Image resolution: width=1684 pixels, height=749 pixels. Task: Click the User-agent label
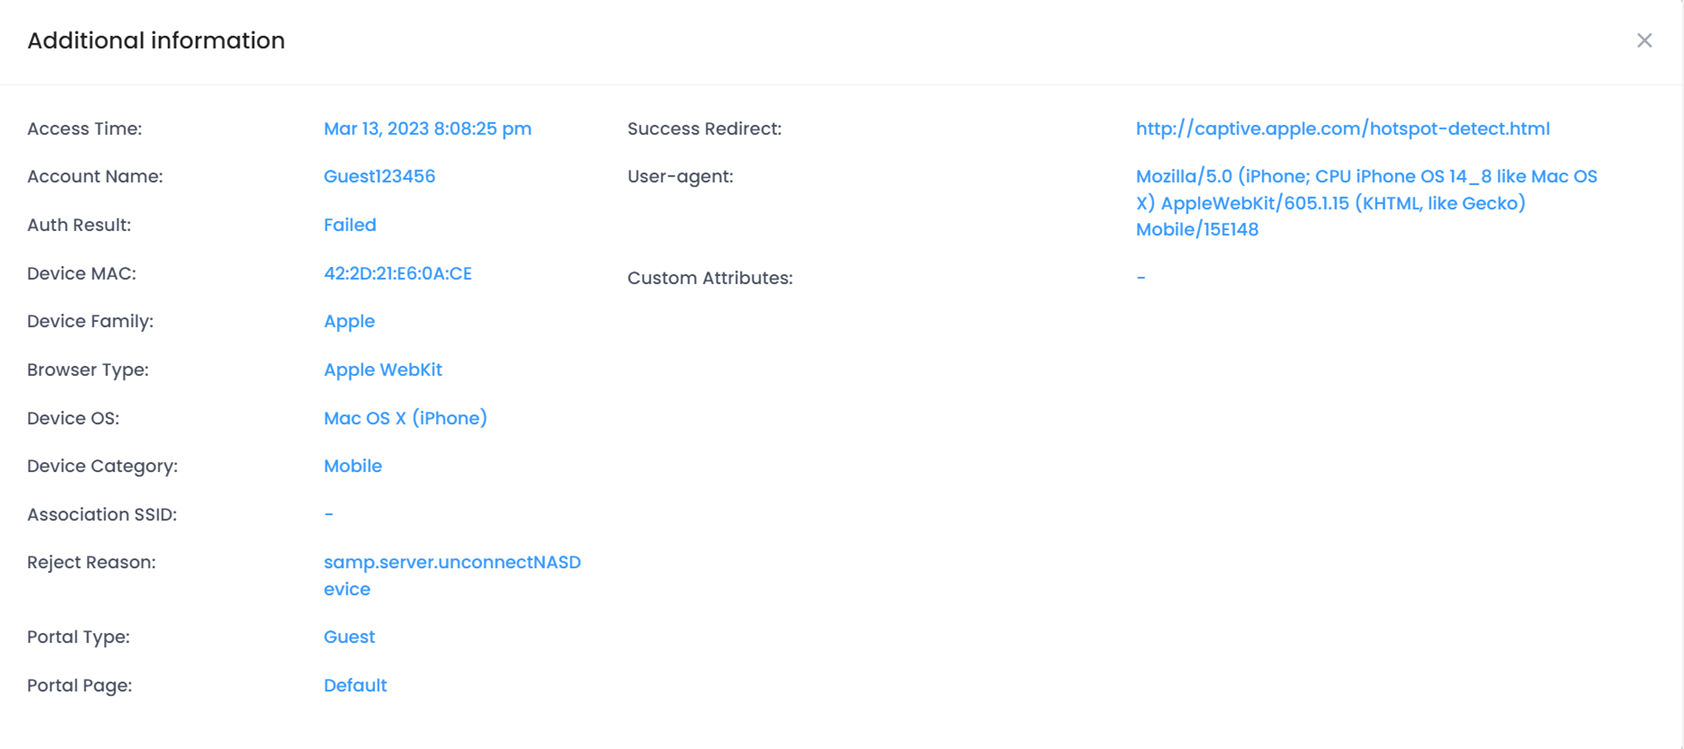point(680,177)
